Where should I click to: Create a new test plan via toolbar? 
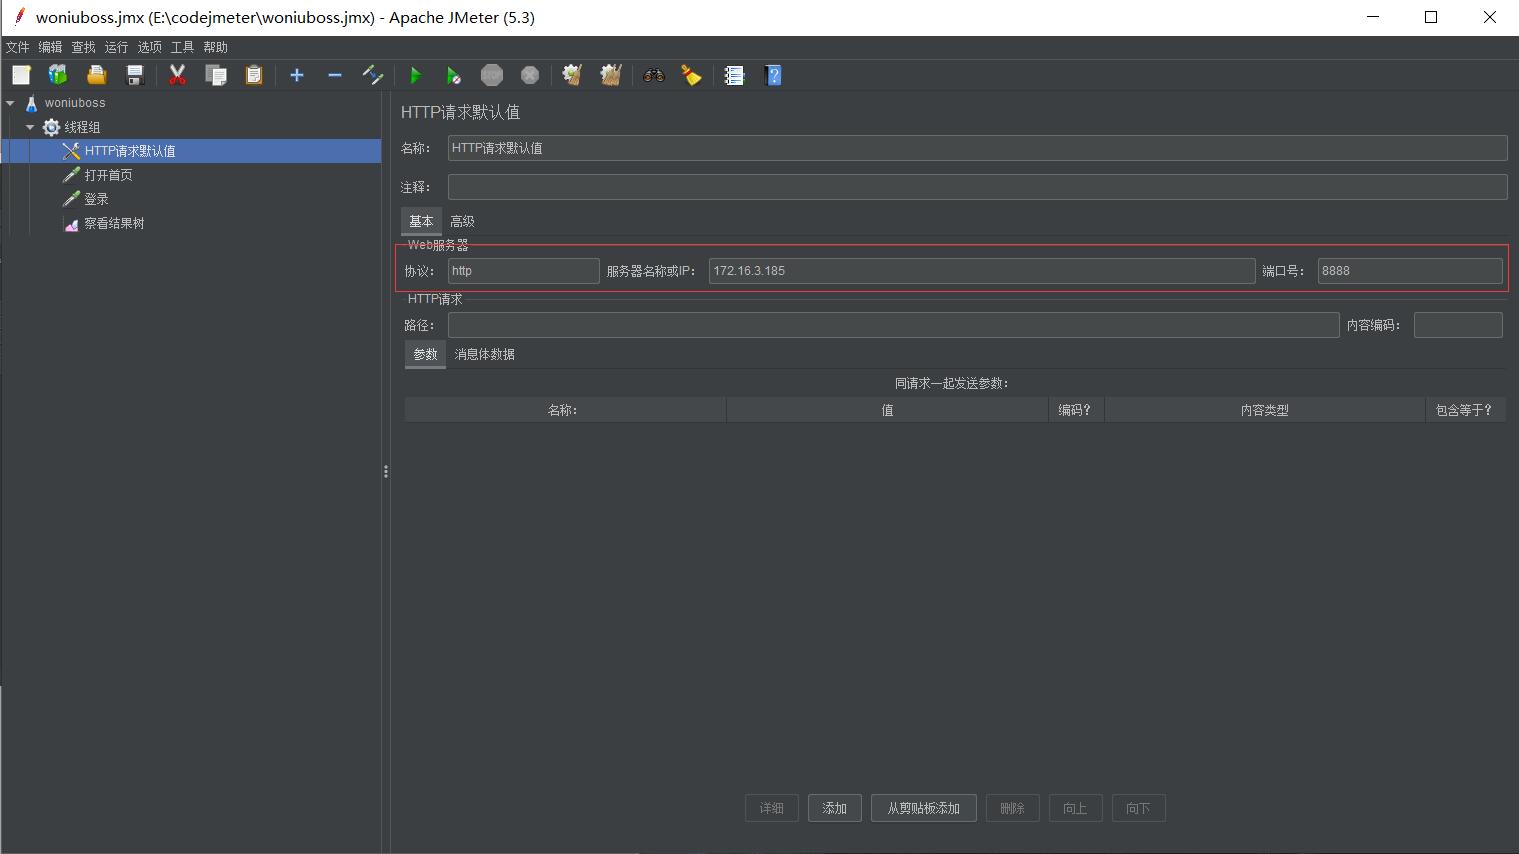(21, 75)
